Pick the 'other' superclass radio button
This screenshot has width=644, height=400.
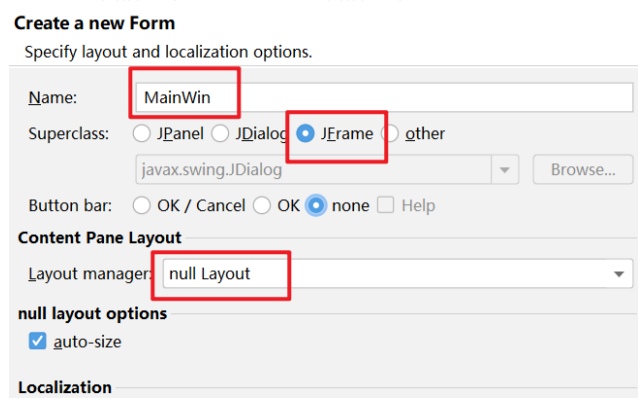coord(389,133)
